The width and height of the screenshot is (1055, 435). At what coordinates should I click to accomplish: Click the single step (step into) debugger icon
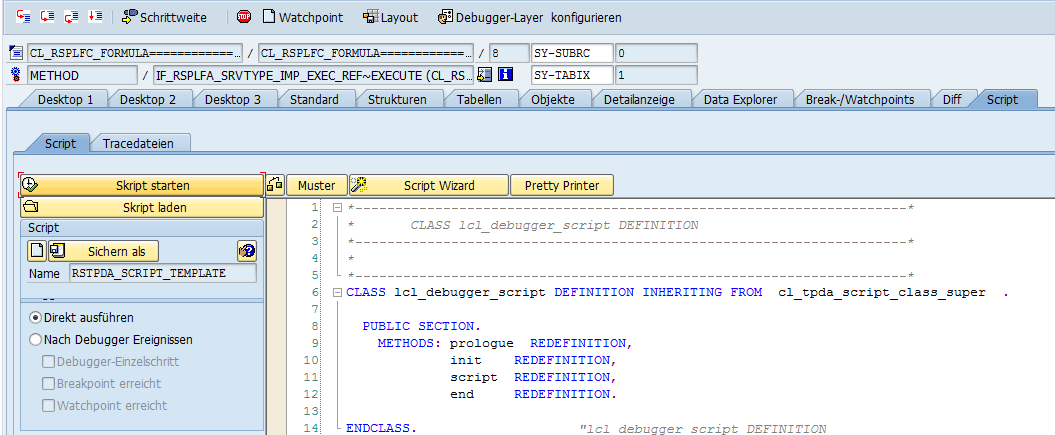(x=22, y=16)
